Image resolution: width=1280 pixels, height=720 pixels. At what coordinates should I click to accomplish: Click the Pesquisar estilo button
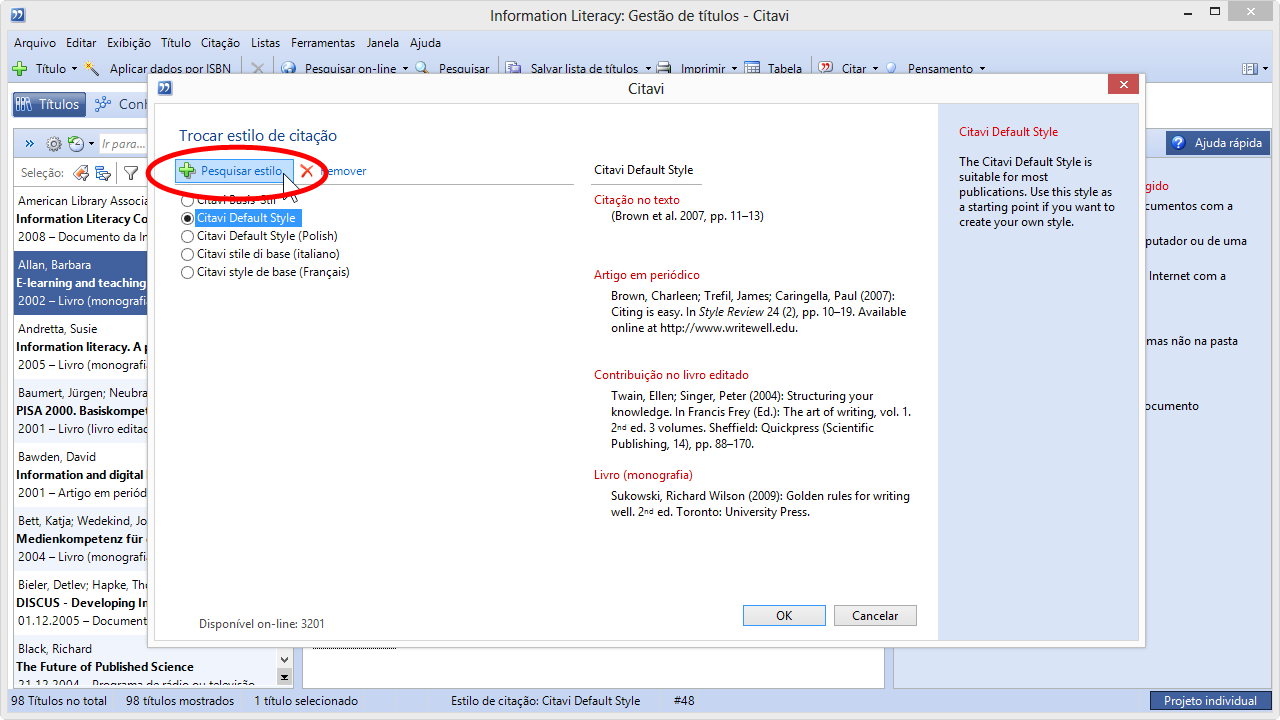(x=235, y=171)
